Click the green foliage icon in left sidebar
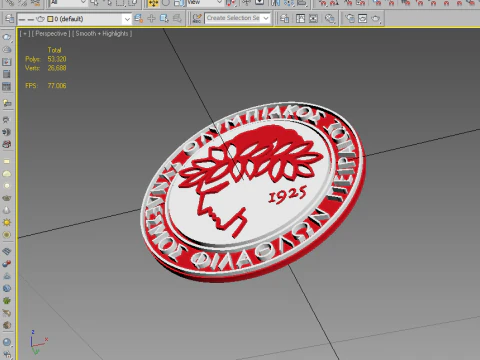The image size is (480, 360). [7, 301]
